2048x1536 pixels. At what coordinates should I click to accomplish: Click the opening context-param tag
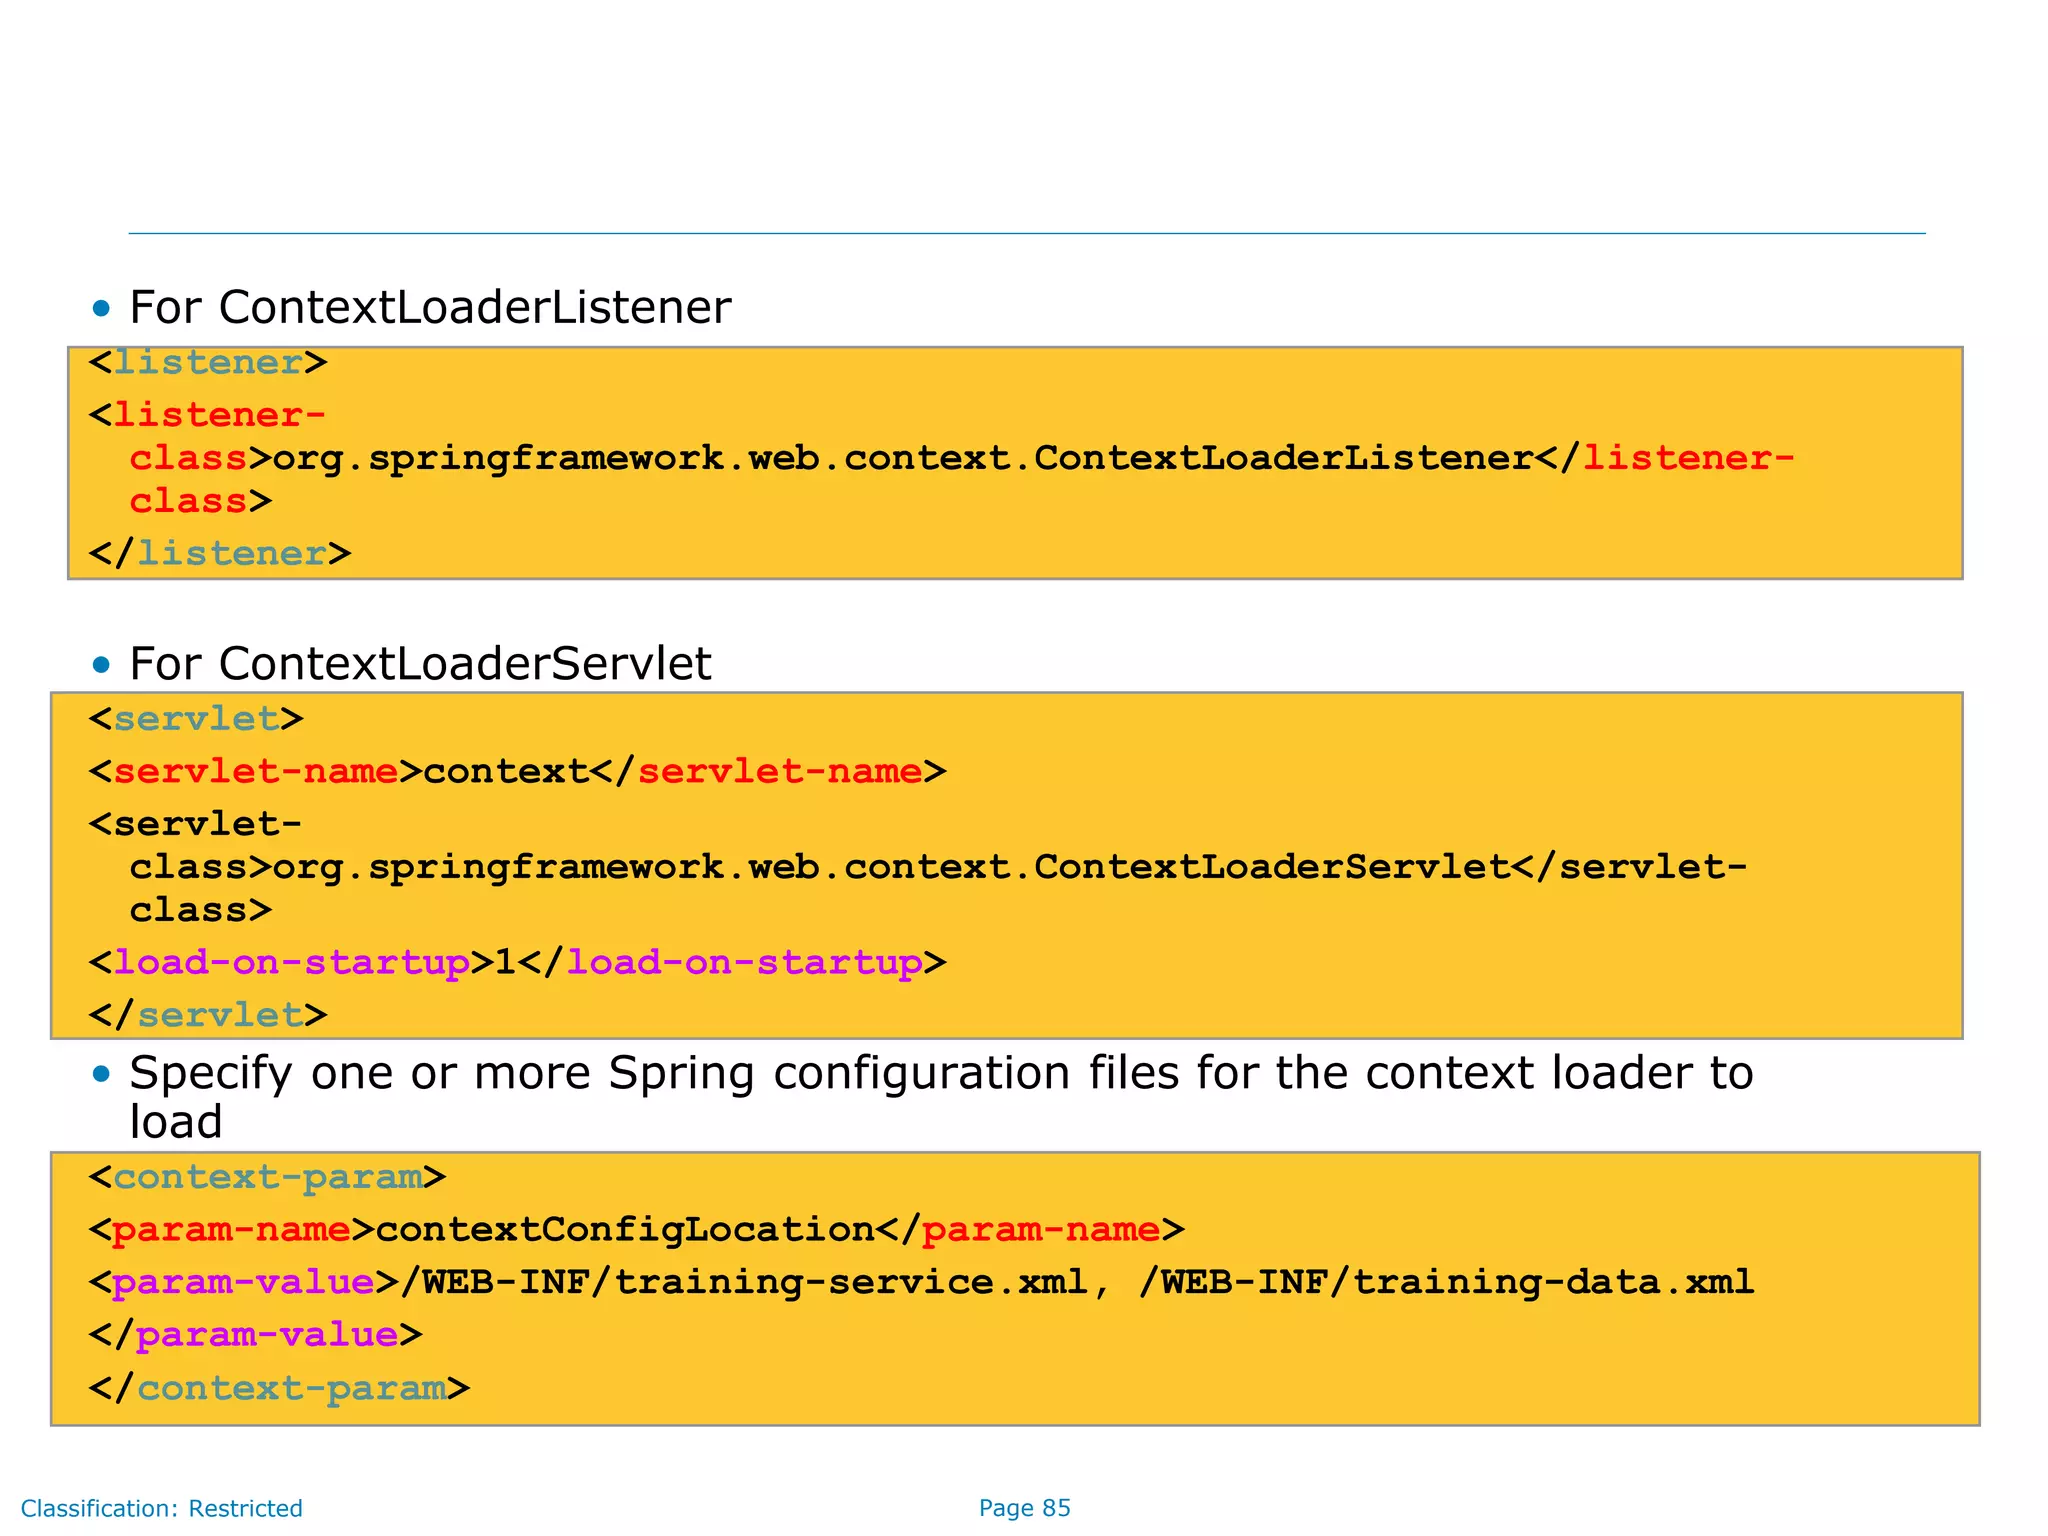267,1177
